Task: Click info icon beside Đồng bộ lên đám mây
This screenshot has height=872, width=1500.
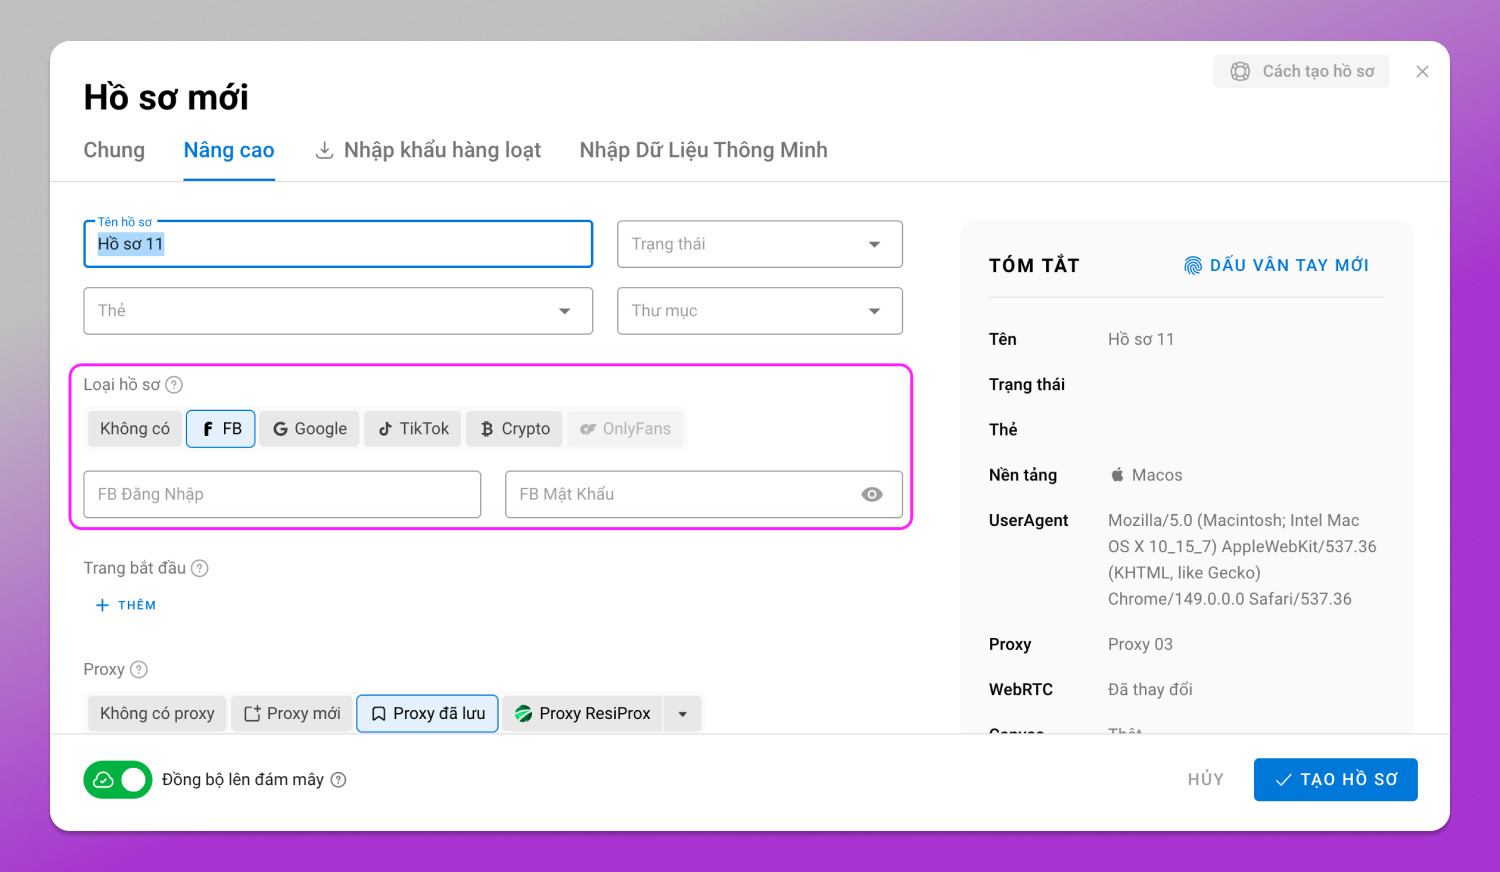Action: click(339, 780)
